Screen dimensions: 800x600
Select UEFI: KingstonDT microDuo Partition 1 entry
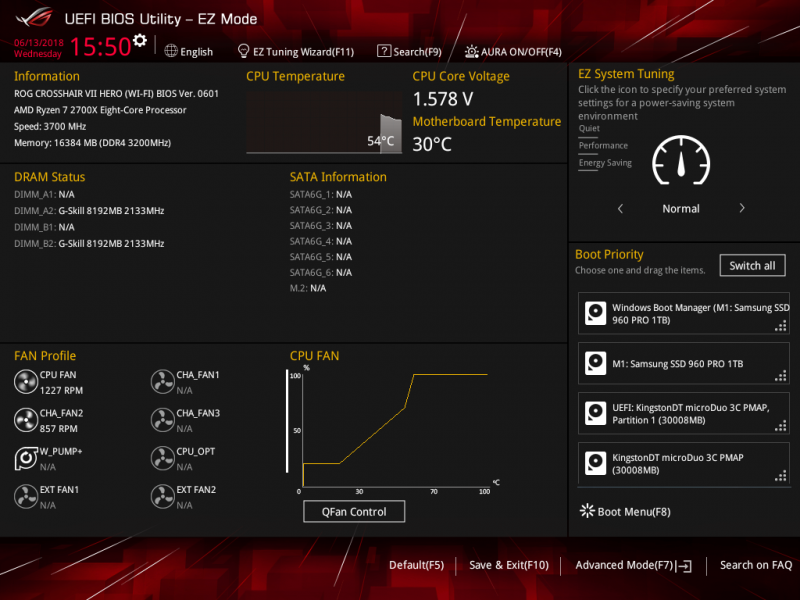click(684, 413)
